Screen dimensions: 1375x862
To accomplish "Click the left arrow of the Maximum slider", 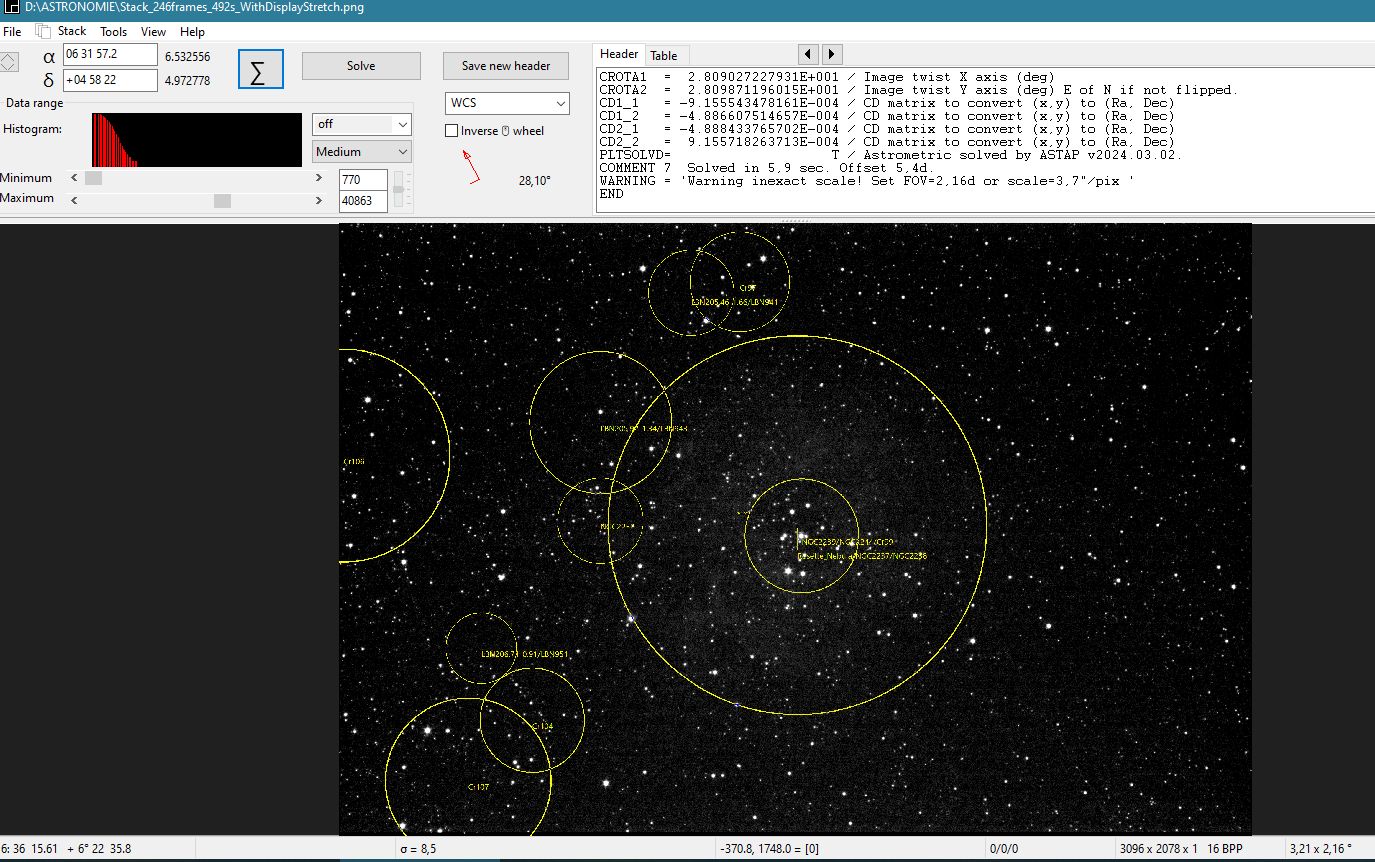I will (74, 199).
